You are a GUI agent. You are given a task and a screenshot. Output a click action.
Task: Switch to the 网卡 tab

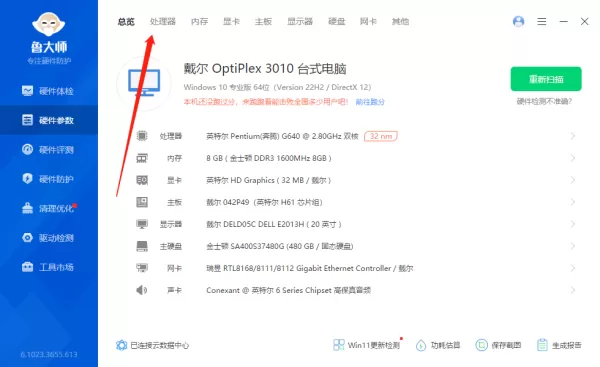pos(368,22)
